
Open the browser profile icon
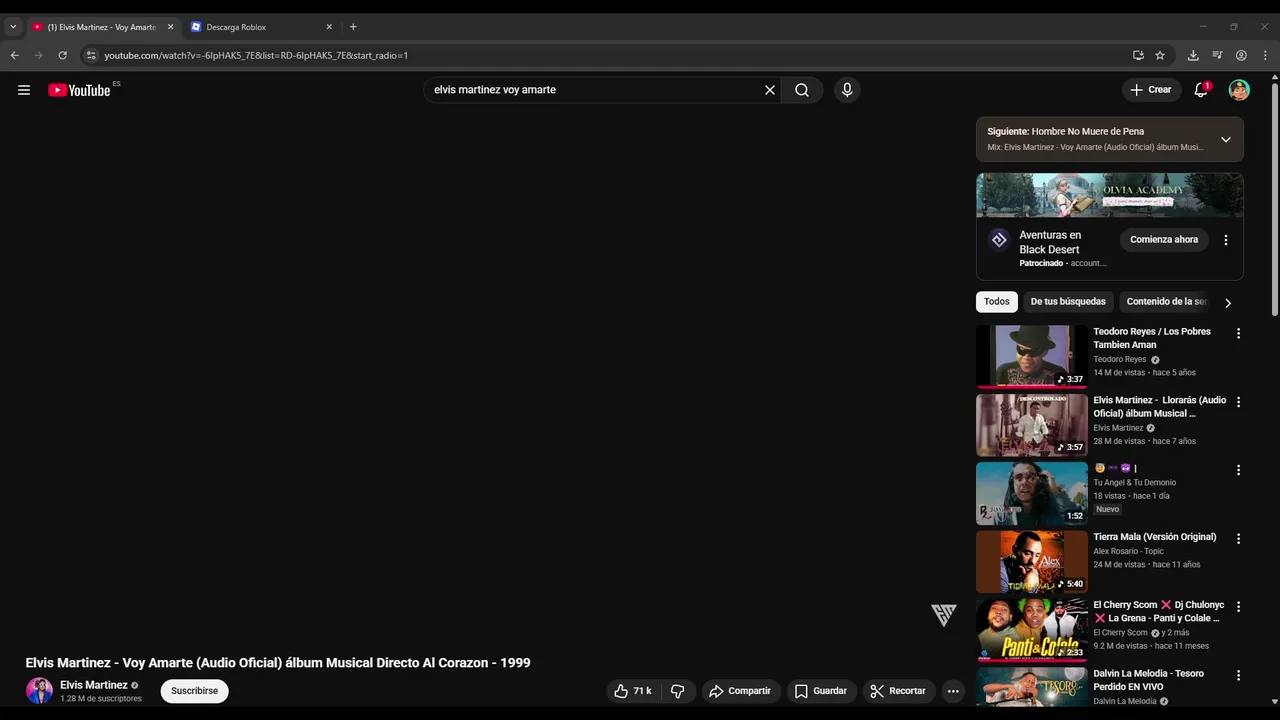pos(1241,55)
